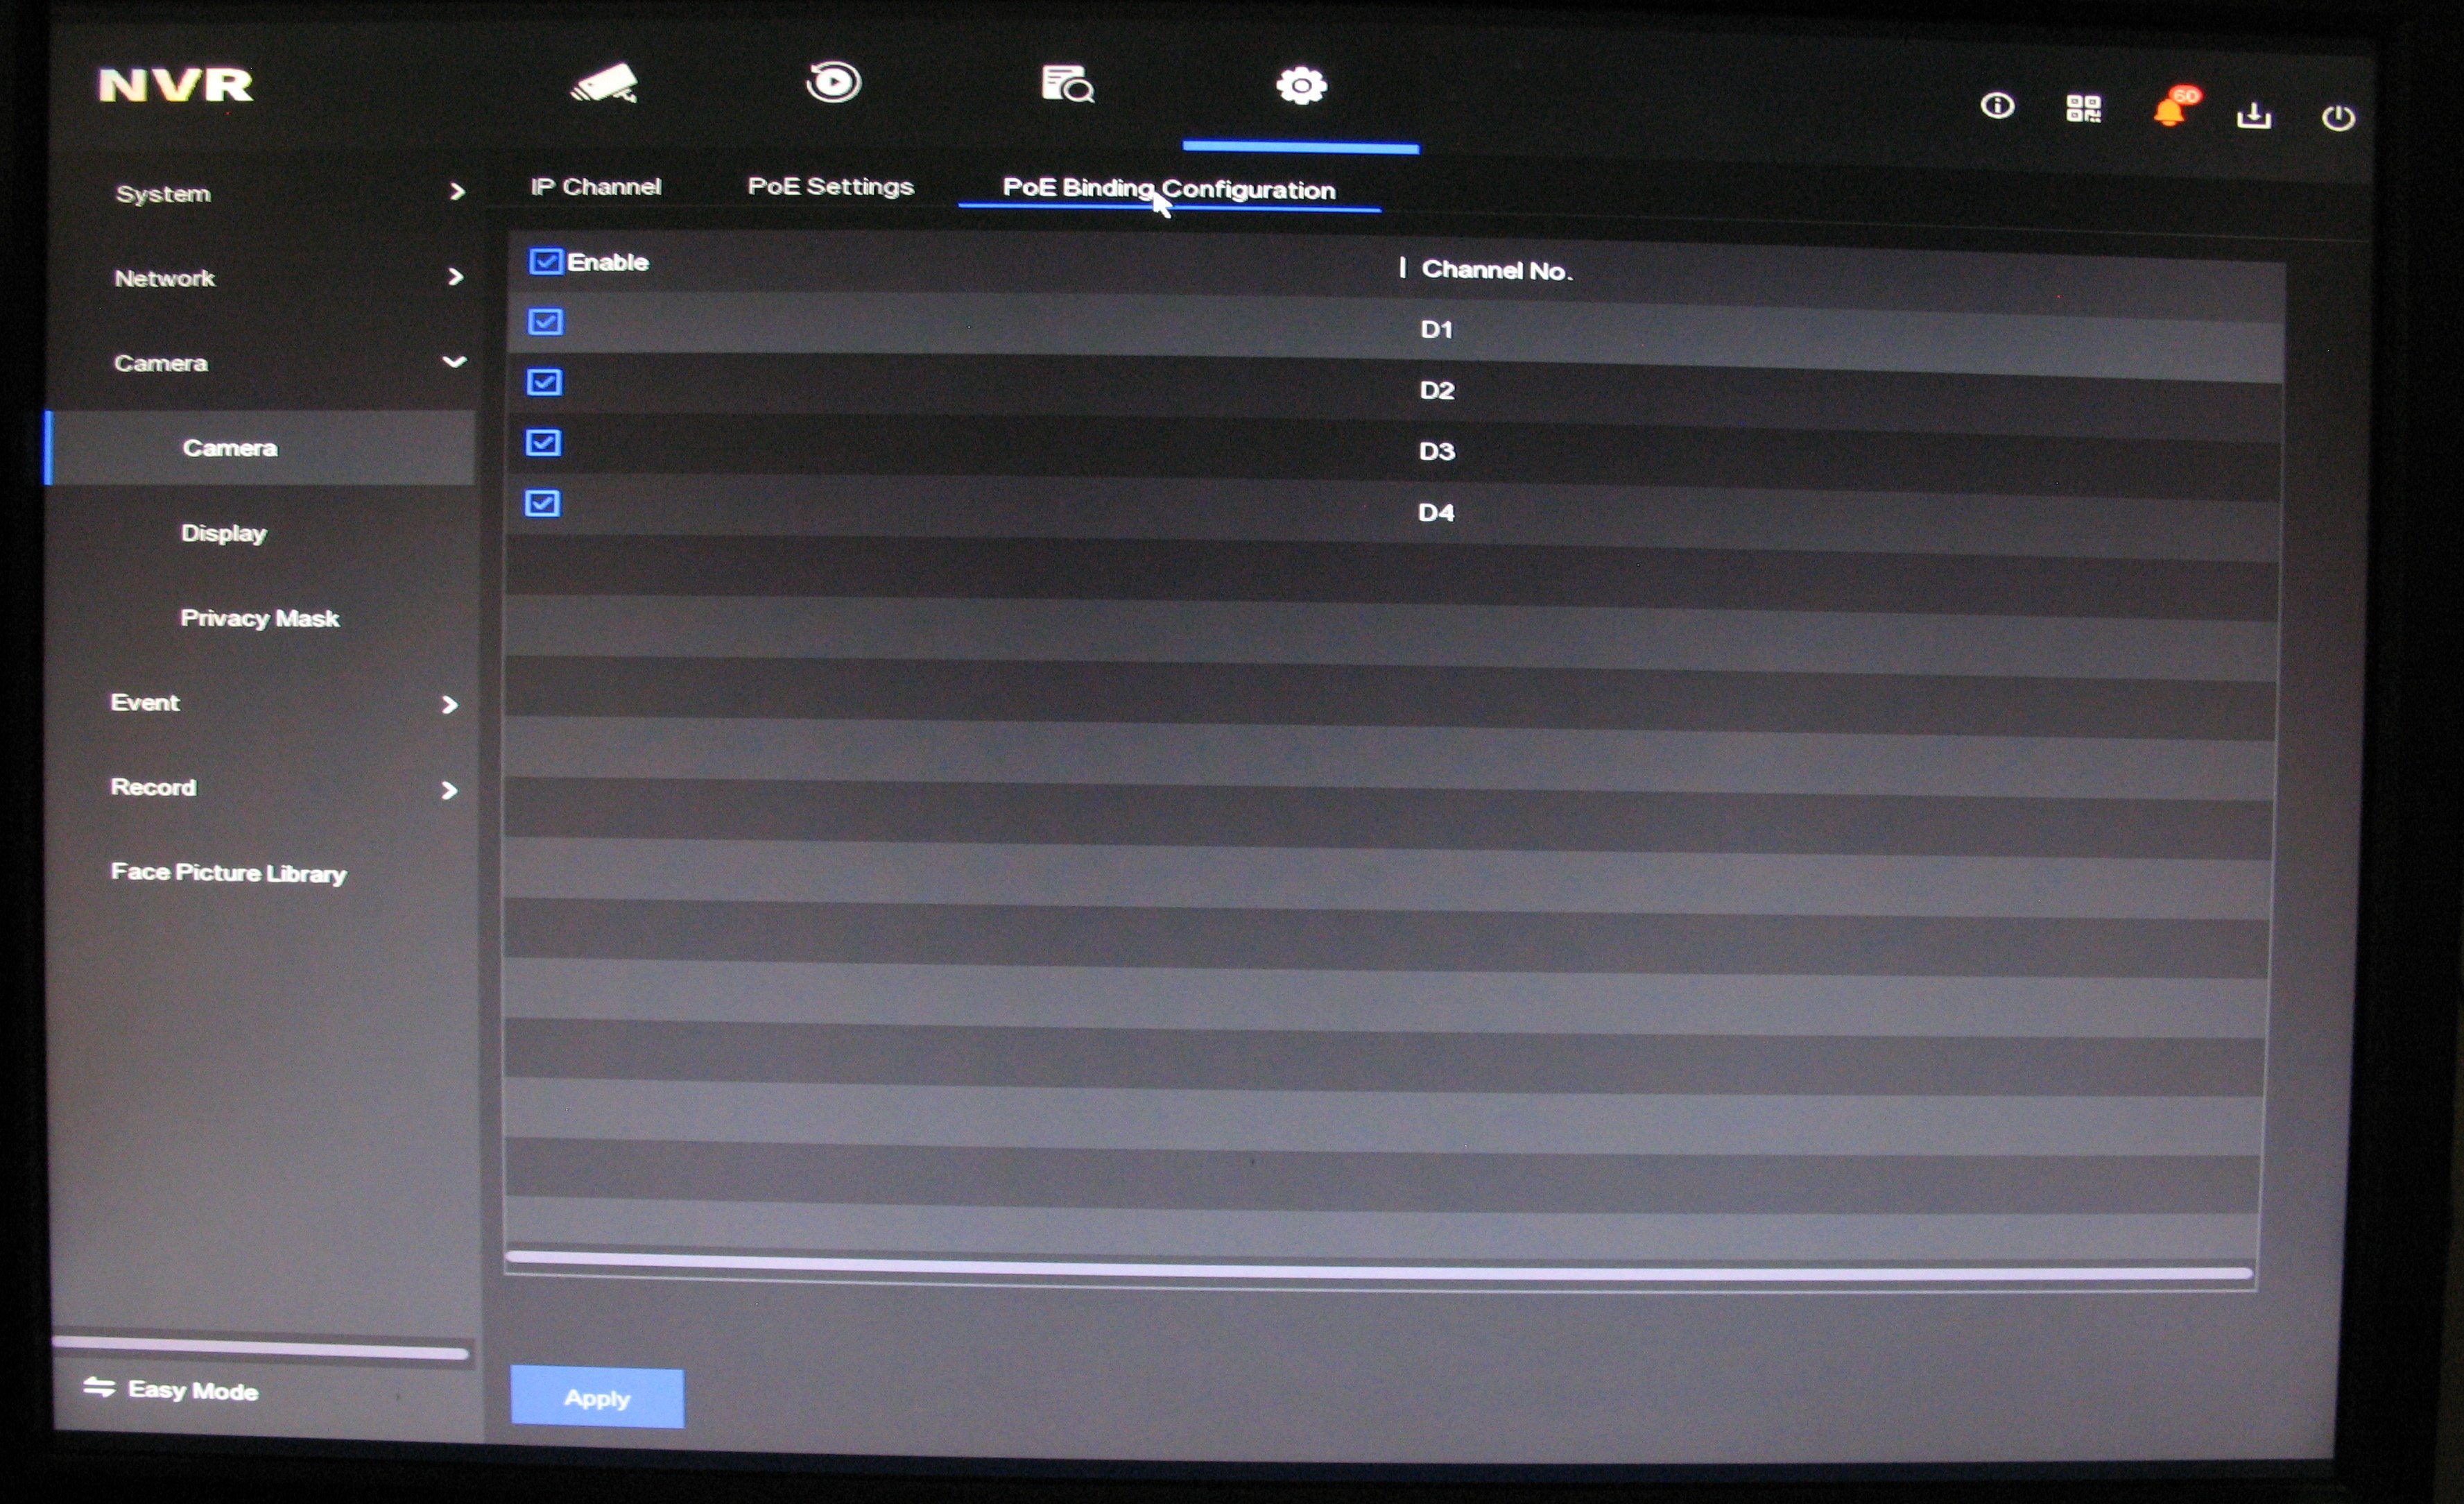Switch to the PoE Settings tab
This screenshot has width=2464, height=1504.
tap(830, 187)
